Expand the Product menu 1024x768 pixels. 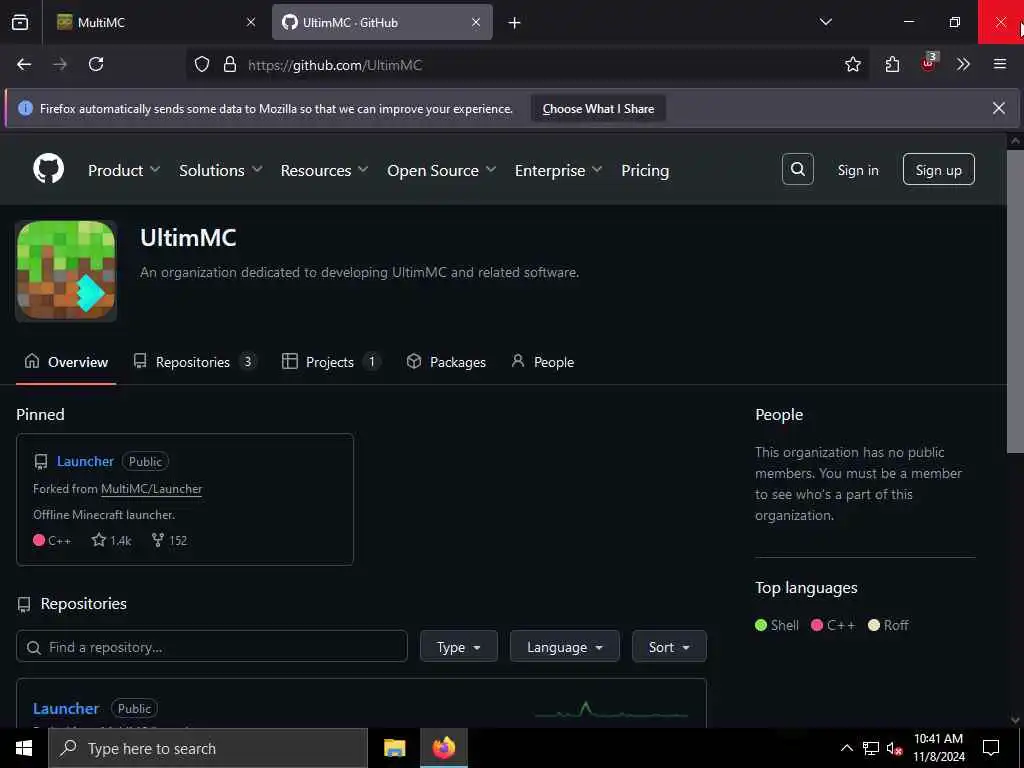[x=123, y=170]
